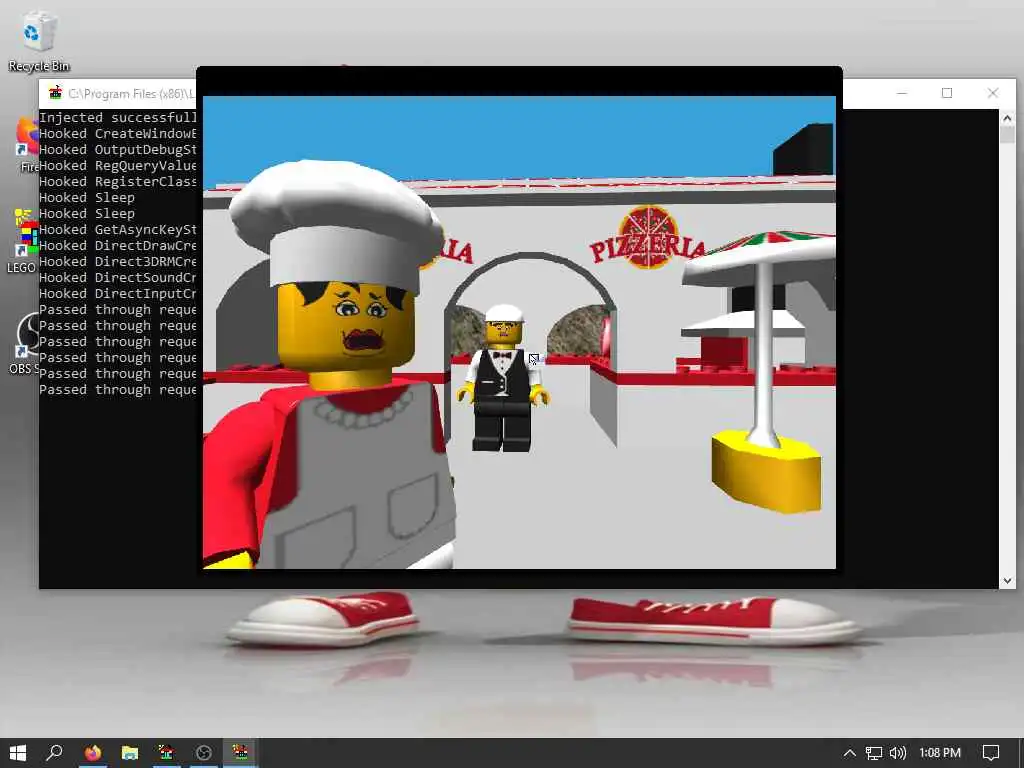This screenshot has width=1024, height=768.
Task: Close the console window
Action: pos(993,93)
